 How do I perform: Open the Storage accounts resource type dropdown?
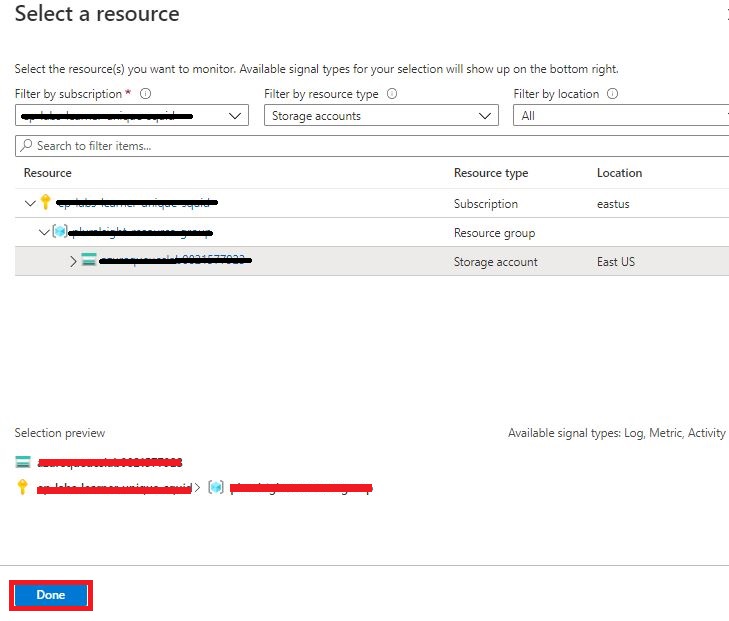(381, 116)
